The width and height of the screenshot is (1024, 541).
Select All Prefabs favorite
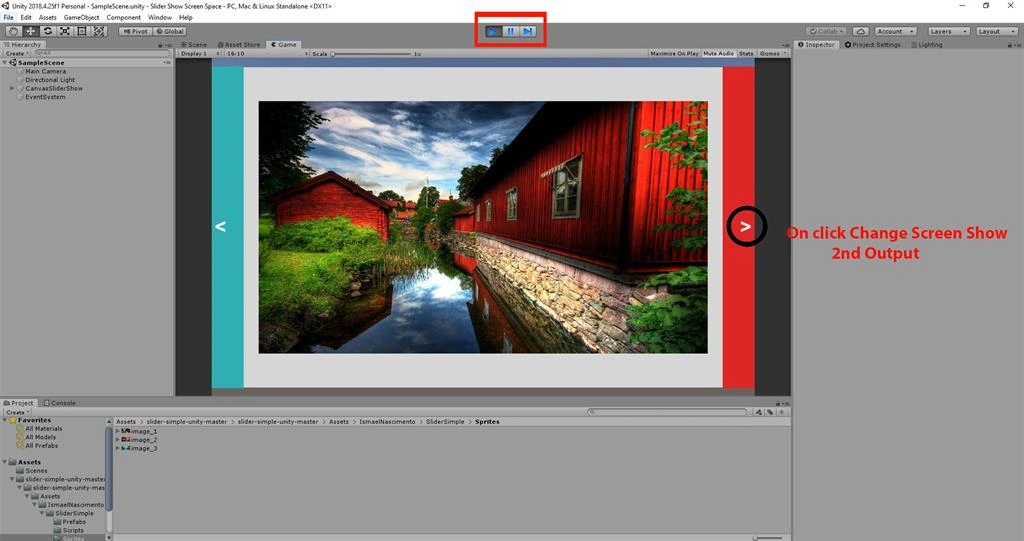pos(41,446)
